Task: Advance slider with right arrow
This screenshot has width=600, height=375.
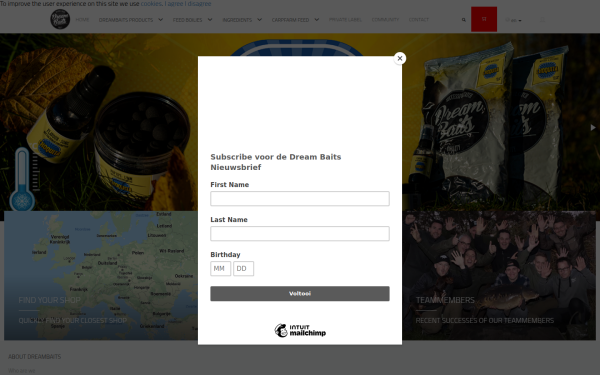Action: coord(593,127)
